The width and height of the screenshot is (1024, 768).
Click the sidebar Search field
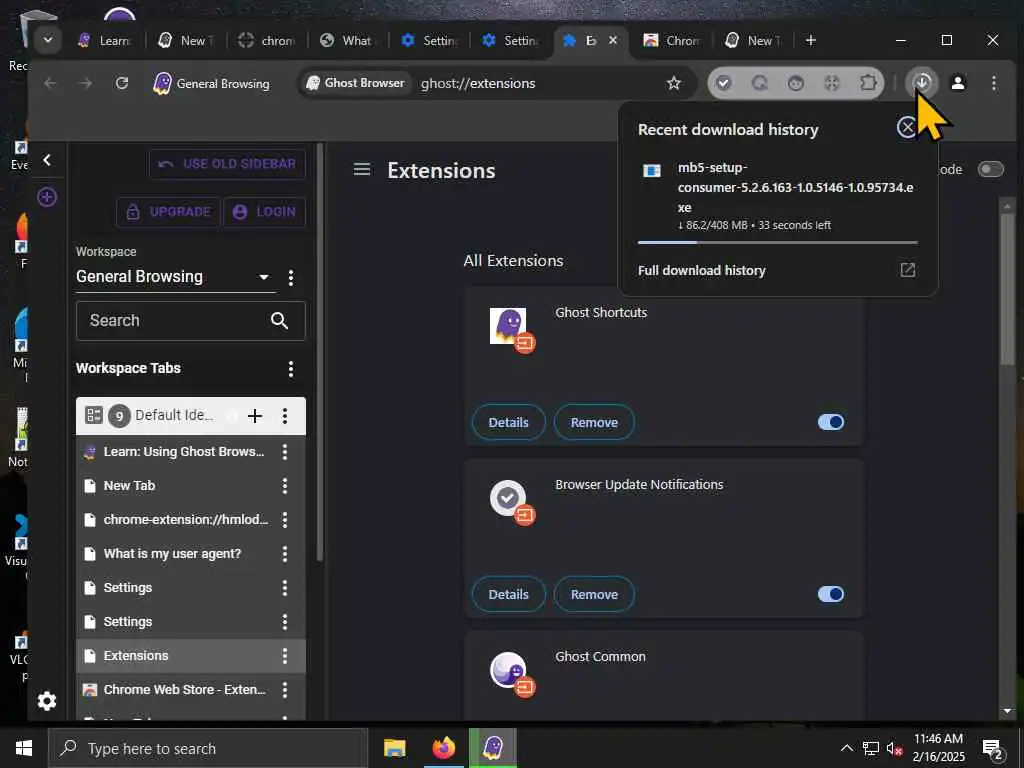[191, 321]
